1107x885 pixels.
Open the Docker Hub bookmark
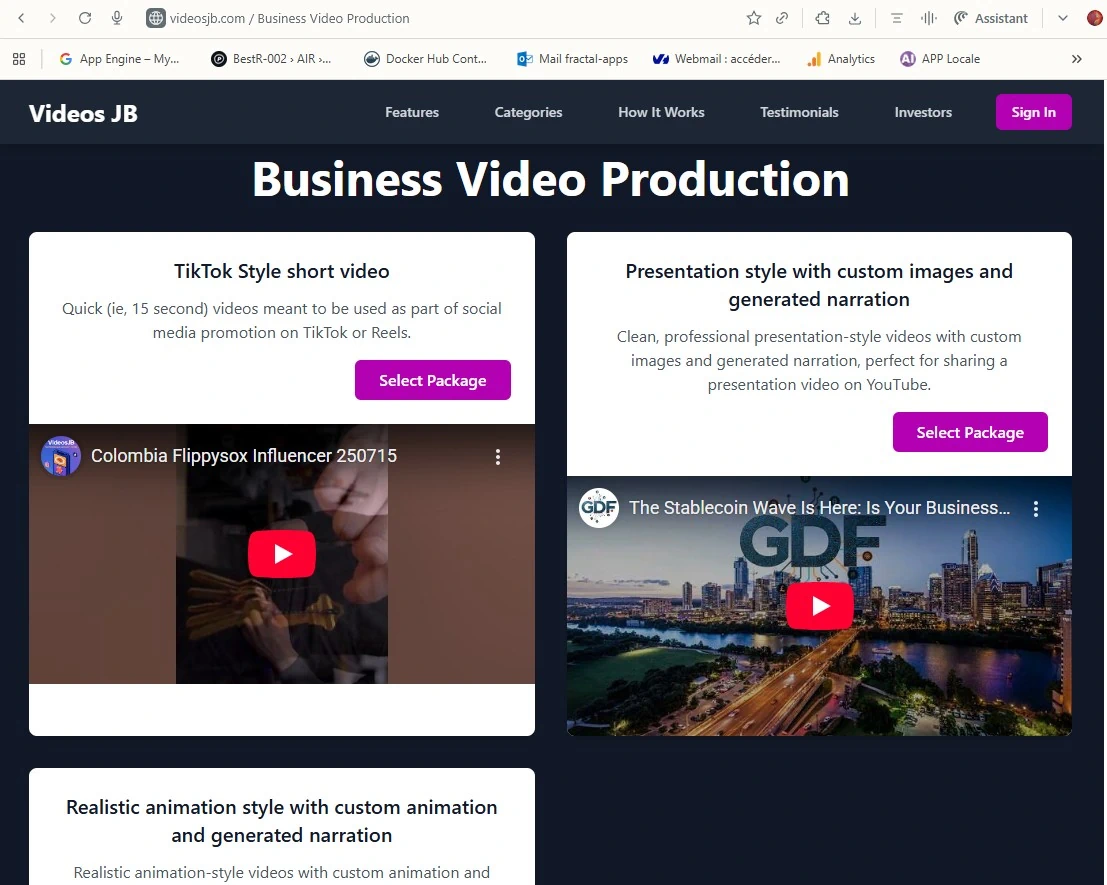[426, 59]
